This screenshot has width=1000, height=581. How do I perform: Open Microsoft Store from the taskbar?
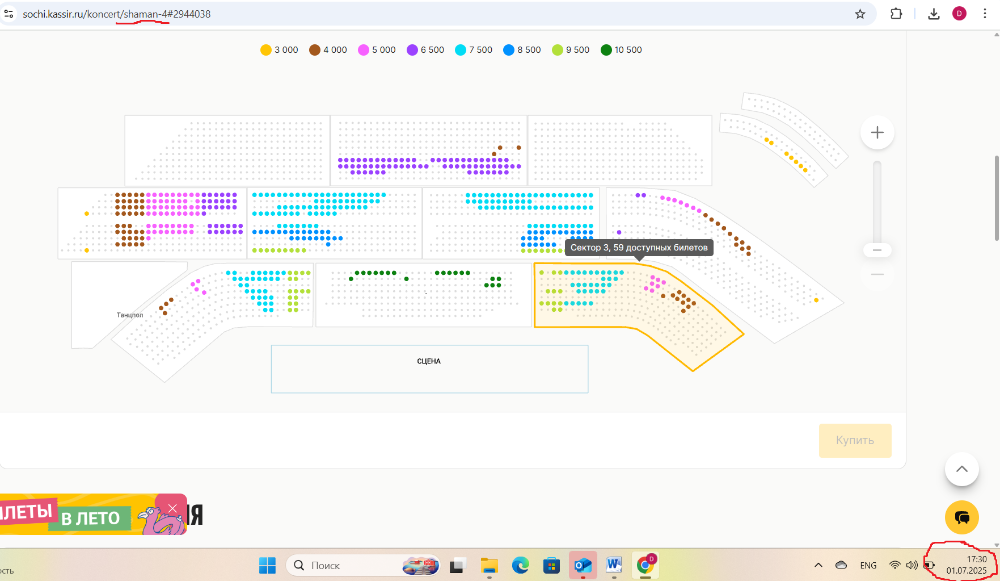coord(551,566)
